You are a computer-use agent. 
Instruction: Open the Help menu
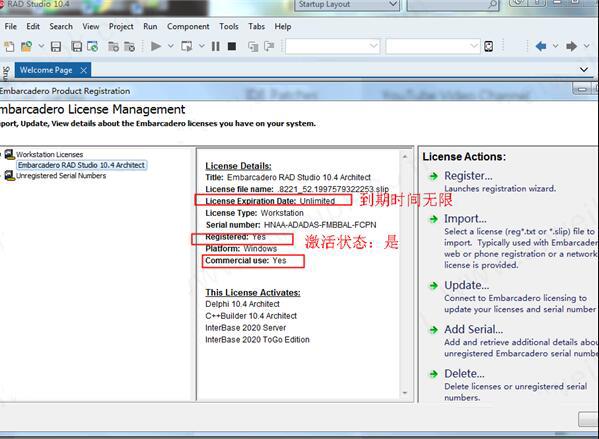pos(283,26)
